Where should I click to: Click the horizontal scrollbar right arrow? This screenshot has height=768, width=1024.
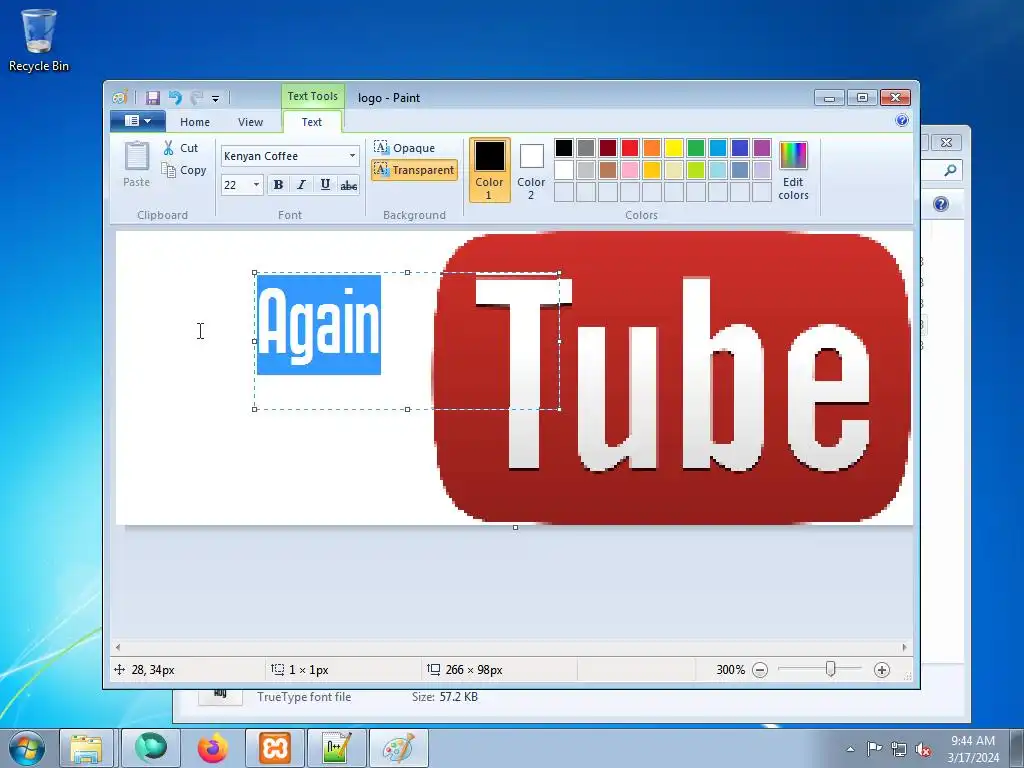tap(904, 647)
